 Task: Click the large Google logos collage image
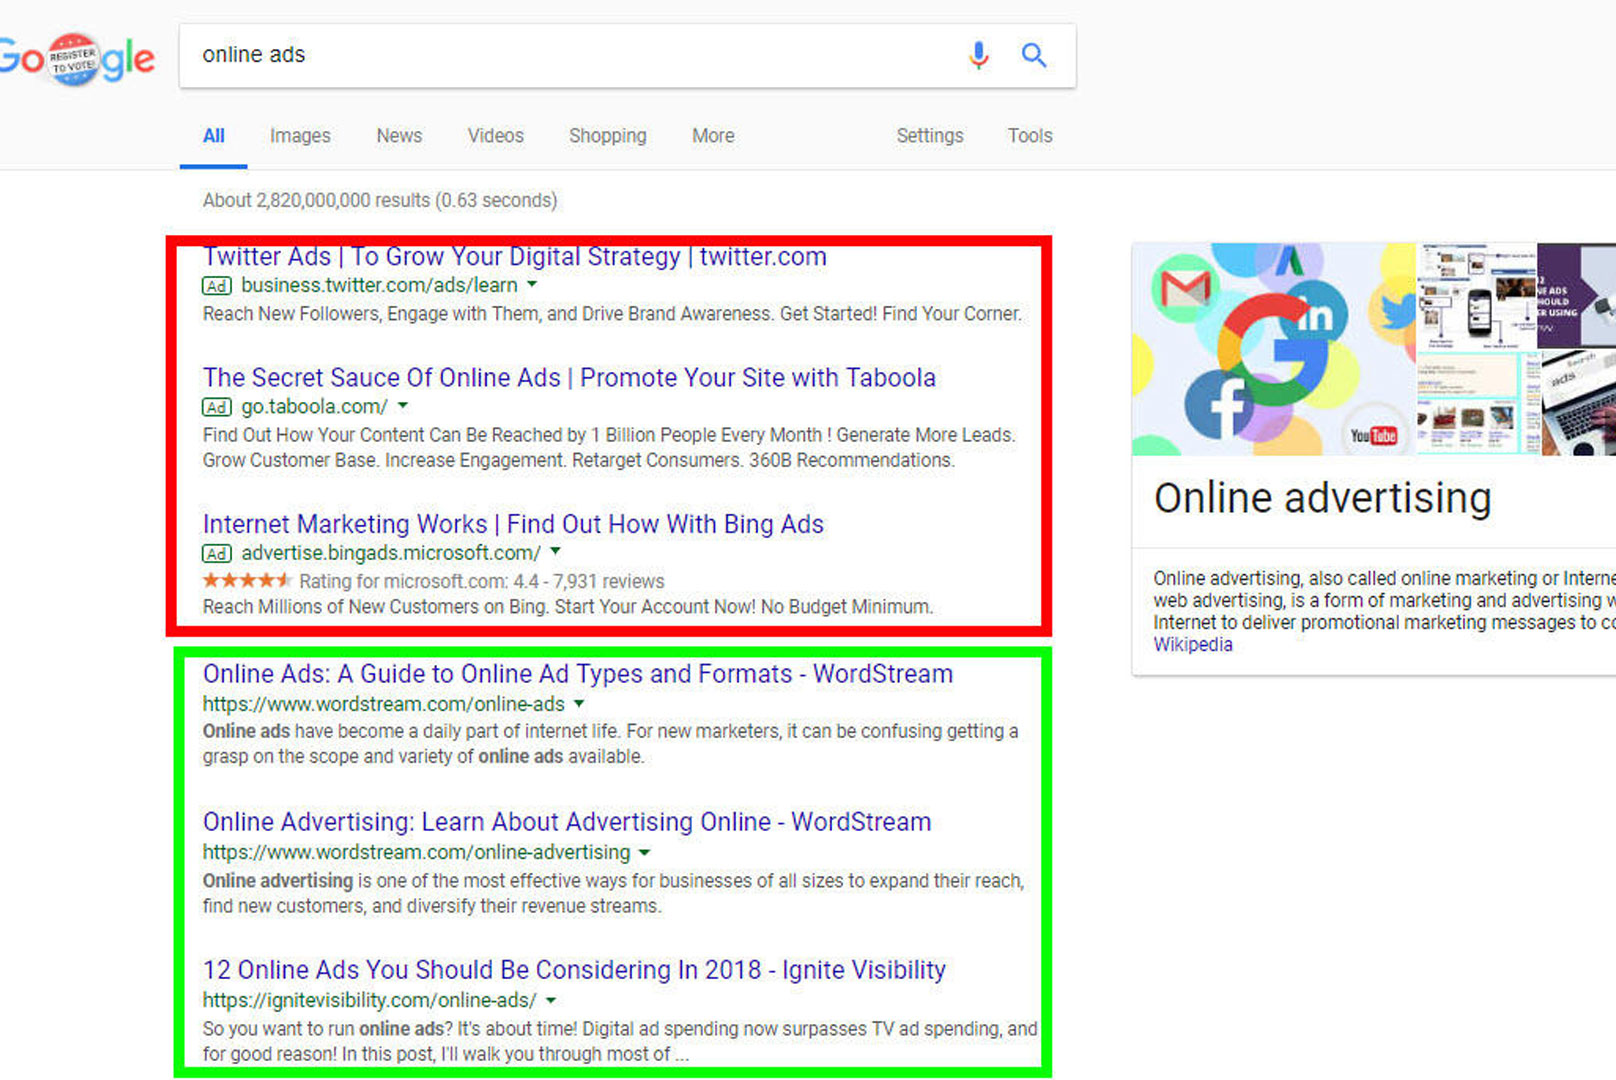click(x=1274, y=349)
